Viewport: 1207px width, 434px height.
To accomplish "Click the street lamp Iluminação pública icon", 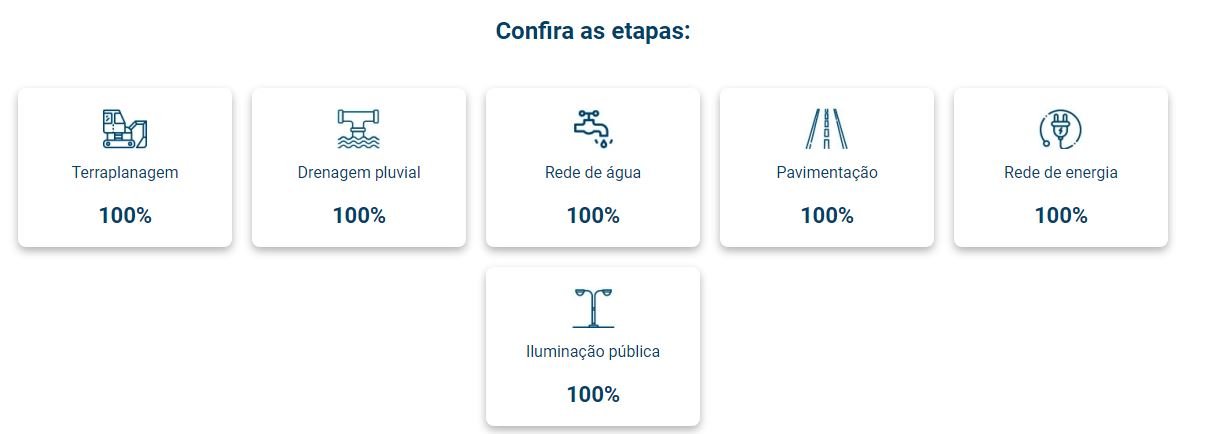I will [x=593, y=307].
